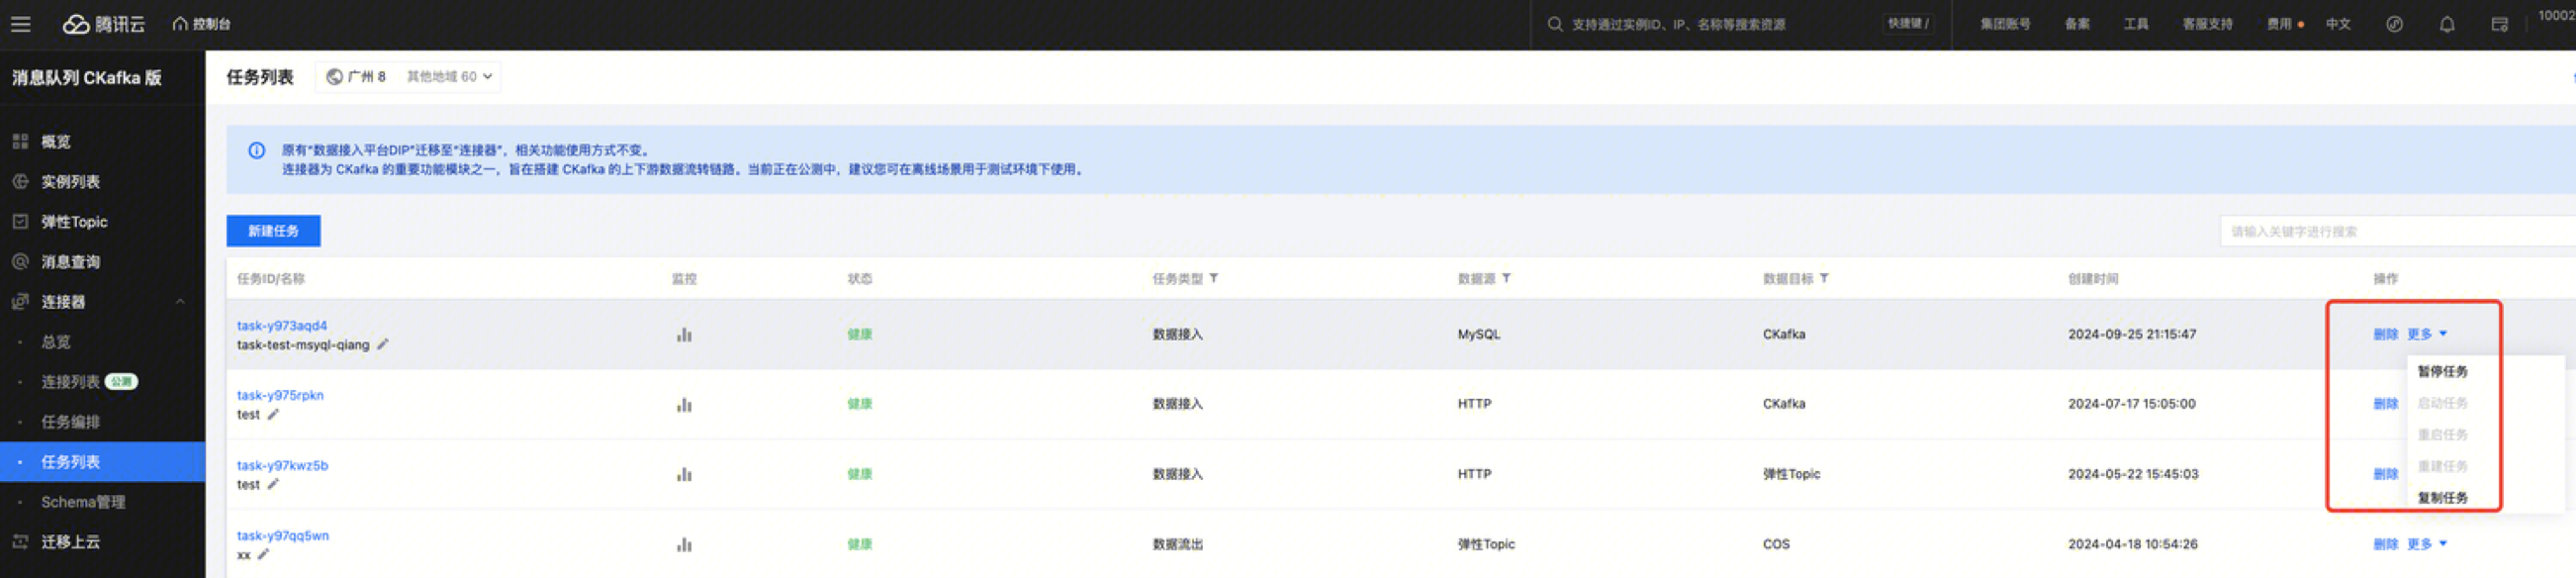Filter by 任务类型 column filter icon
This screenshot has height=578, width=2576.
[x=1214, y=278]
